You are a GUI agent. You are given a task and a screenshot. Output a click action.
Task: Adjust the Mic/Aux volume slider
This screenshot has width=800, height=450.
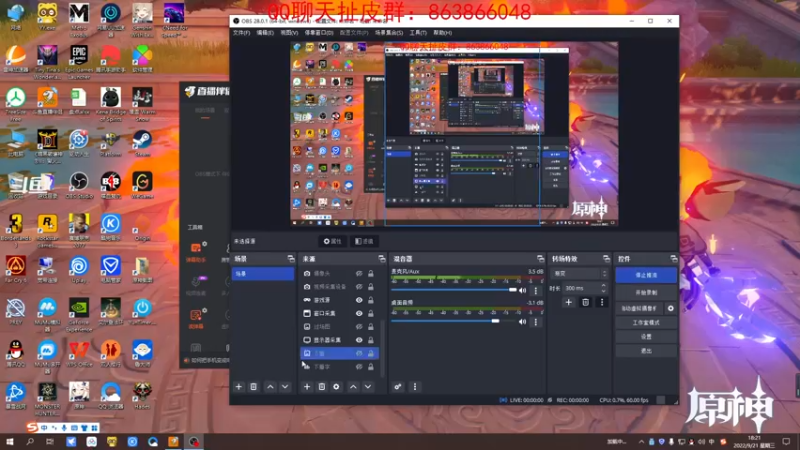click(454, 290)
